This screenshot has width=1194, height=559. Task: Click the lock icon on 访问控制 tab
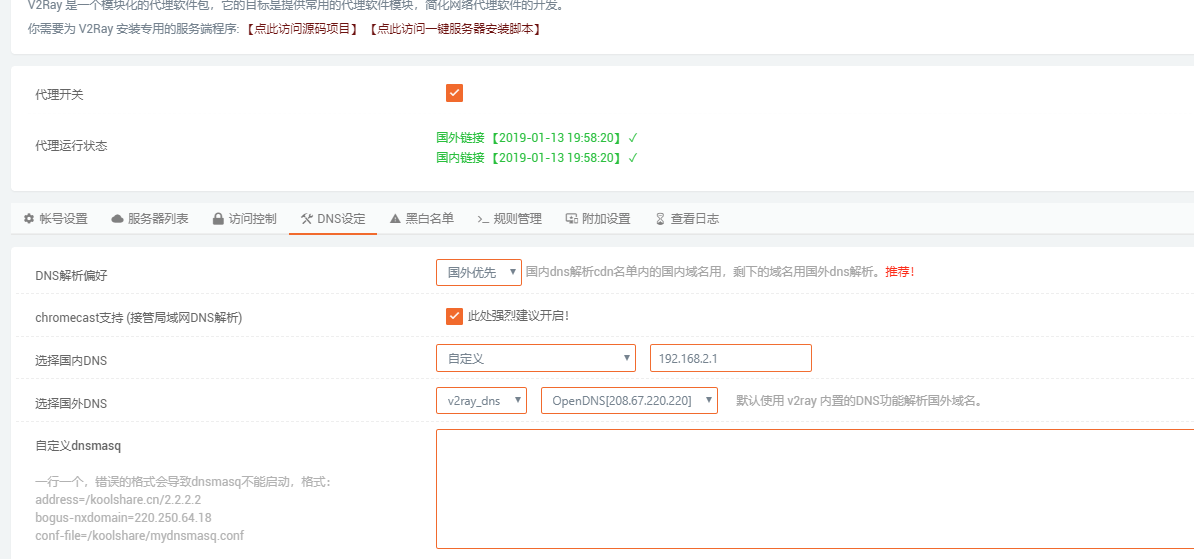pyautogui.click(x=218, y=219)
